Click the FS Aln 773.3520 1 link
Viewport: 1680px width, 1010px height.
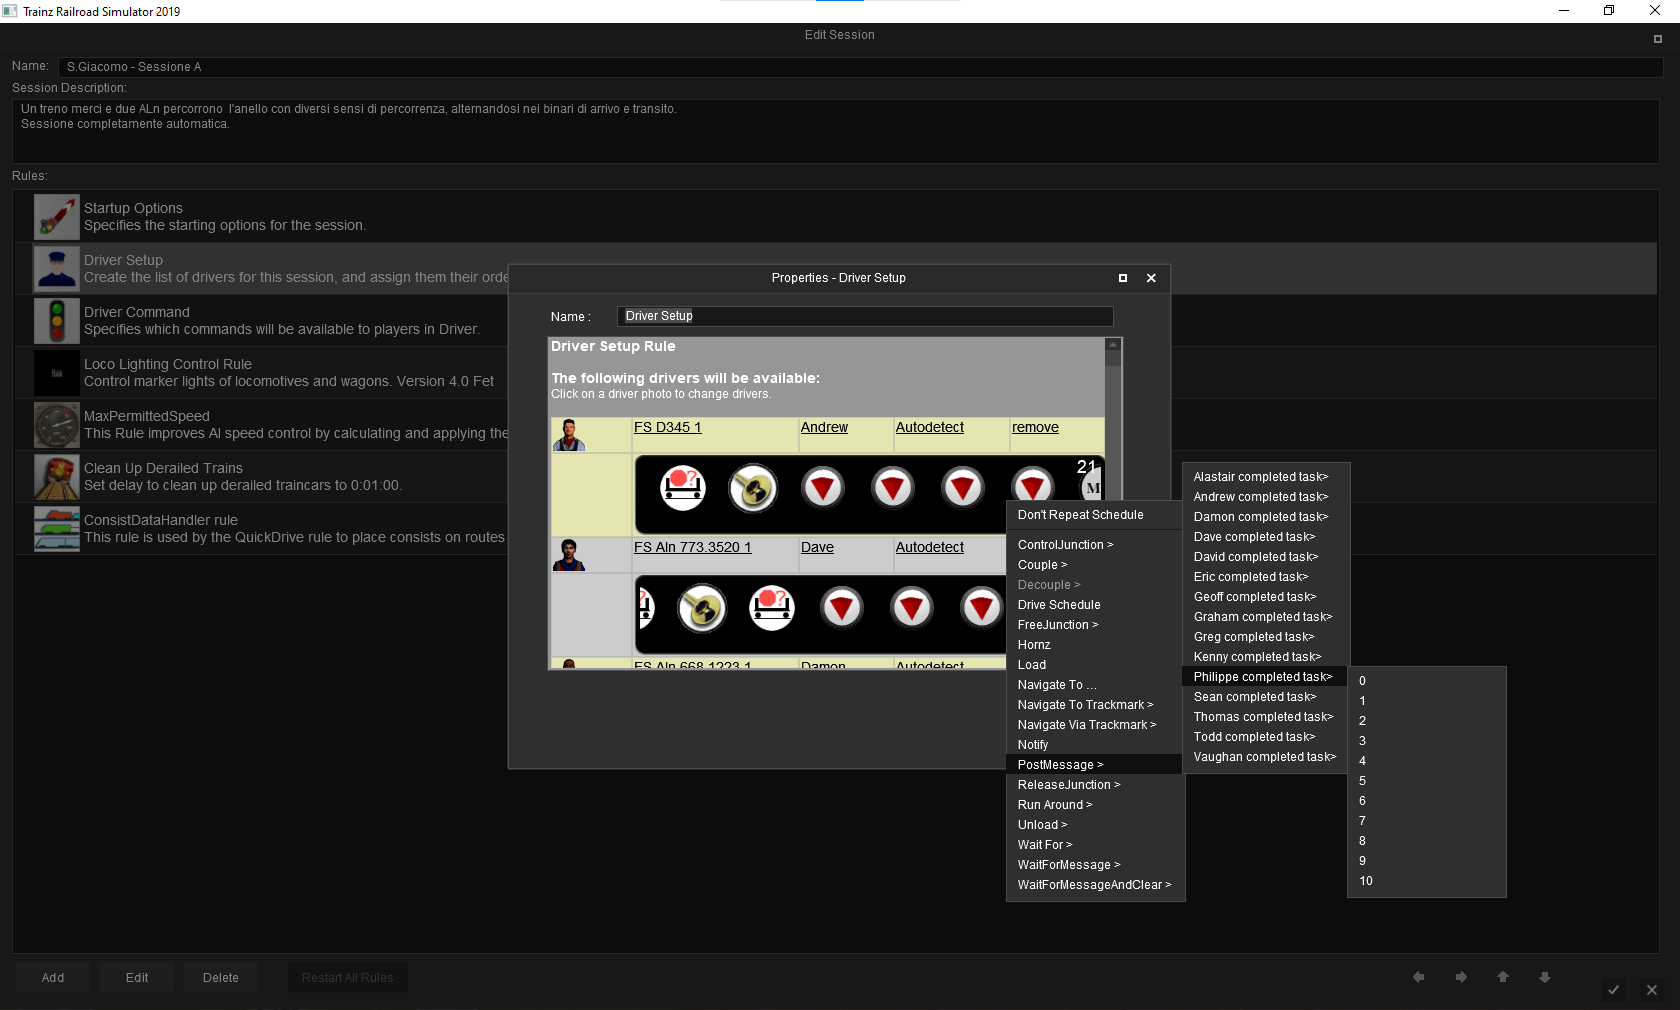[692, 547]
